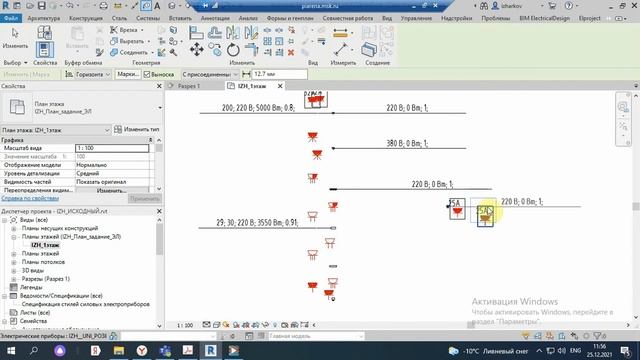Toggle the Выноска (Leader) checkbox
This screenshot has width=640, height=360.
(x=147, y=75)
